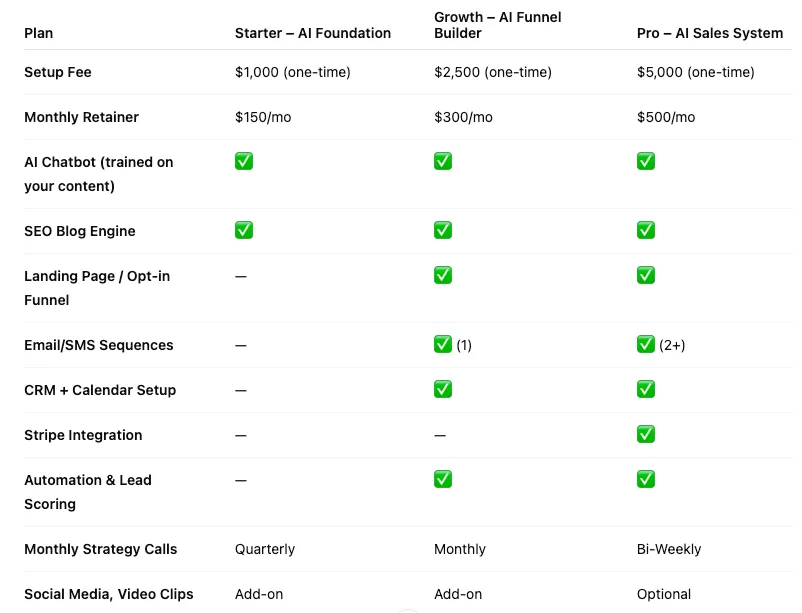Select the Starter – AI Foundation column header
This screenshot has width=802, height=613.
313,33
